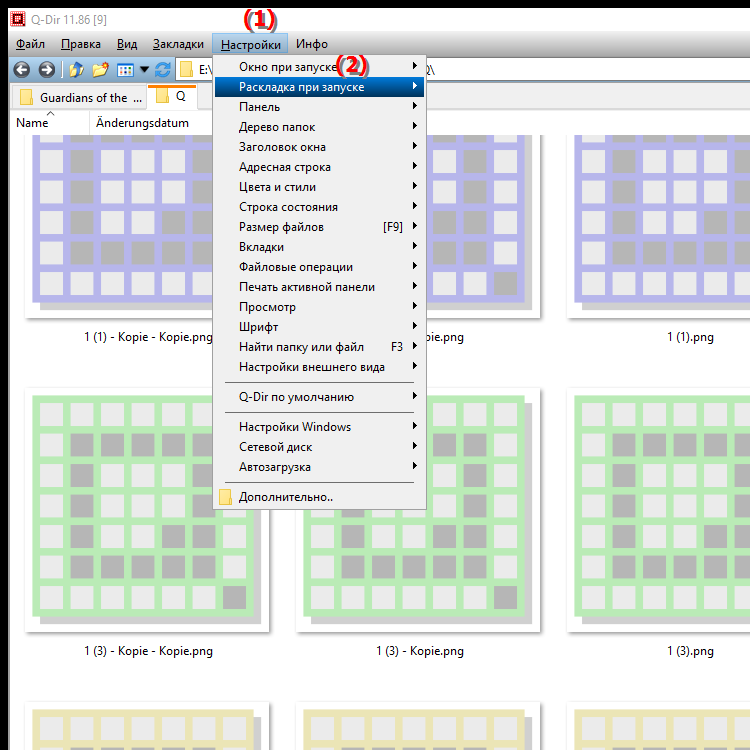
Task: Click the view mode grid icon
Action: pyautogui.click(x=125, y=70)
